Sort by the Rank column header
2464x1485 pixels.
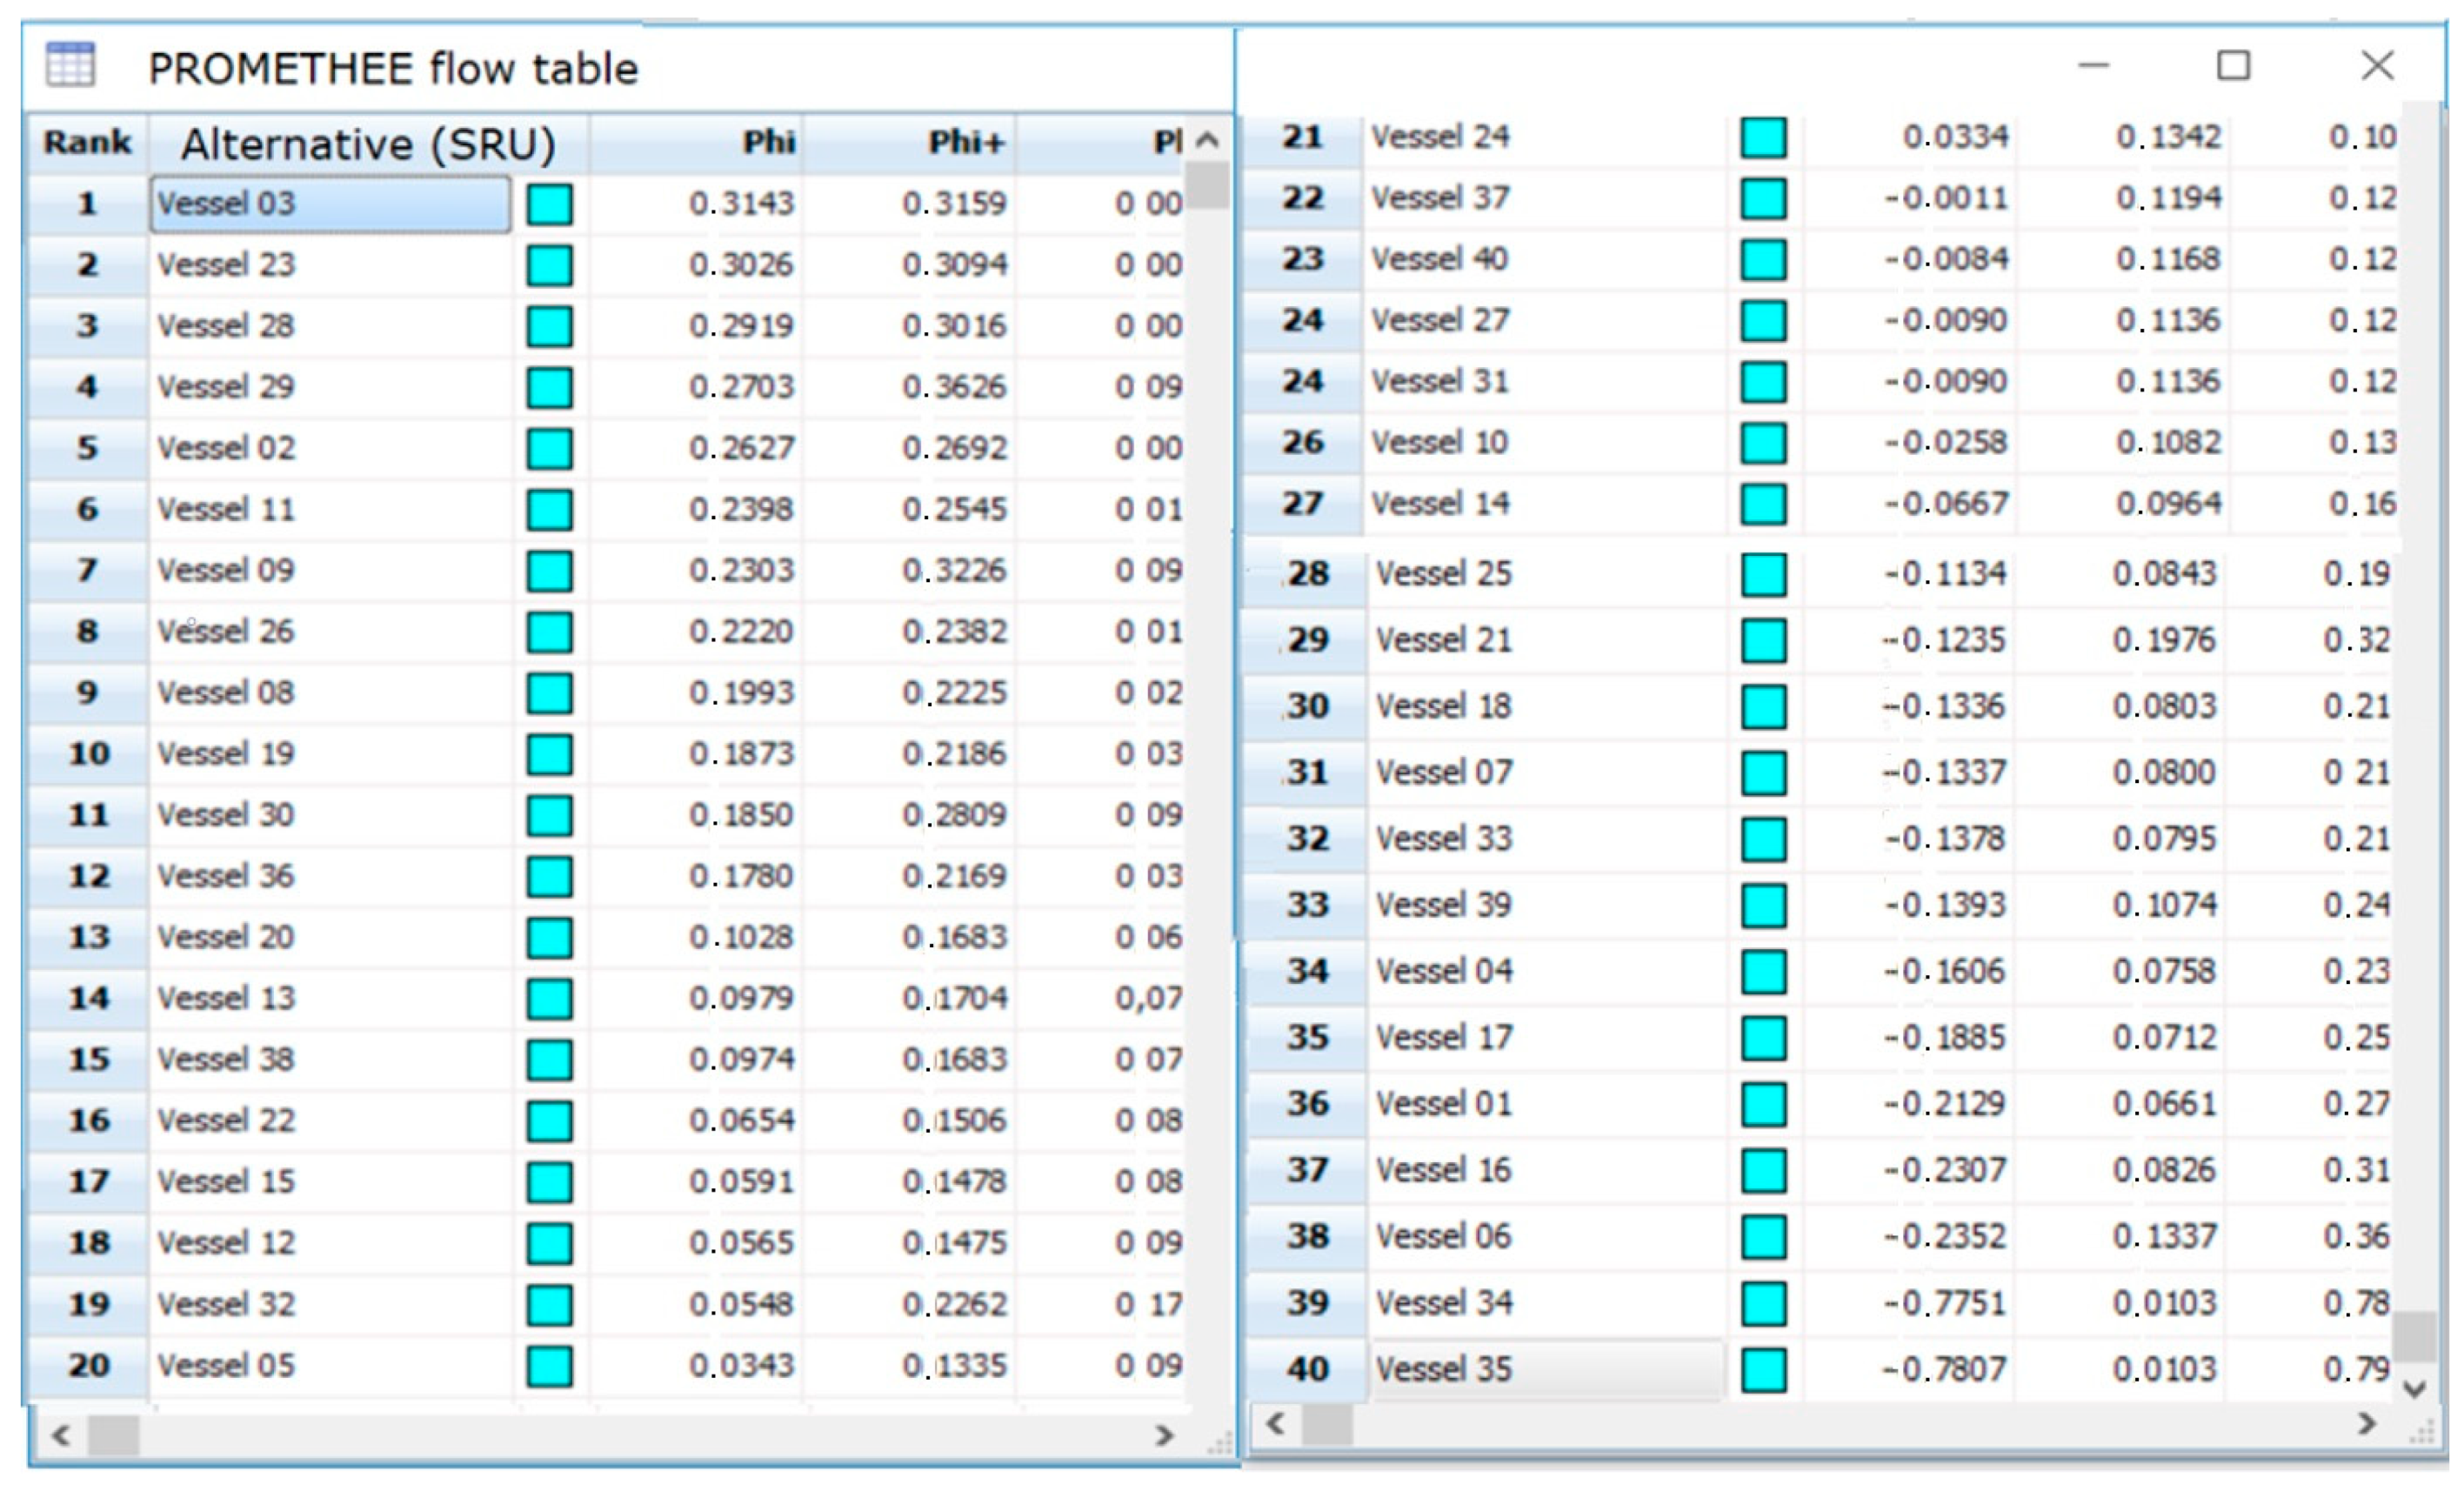point(87,143)
